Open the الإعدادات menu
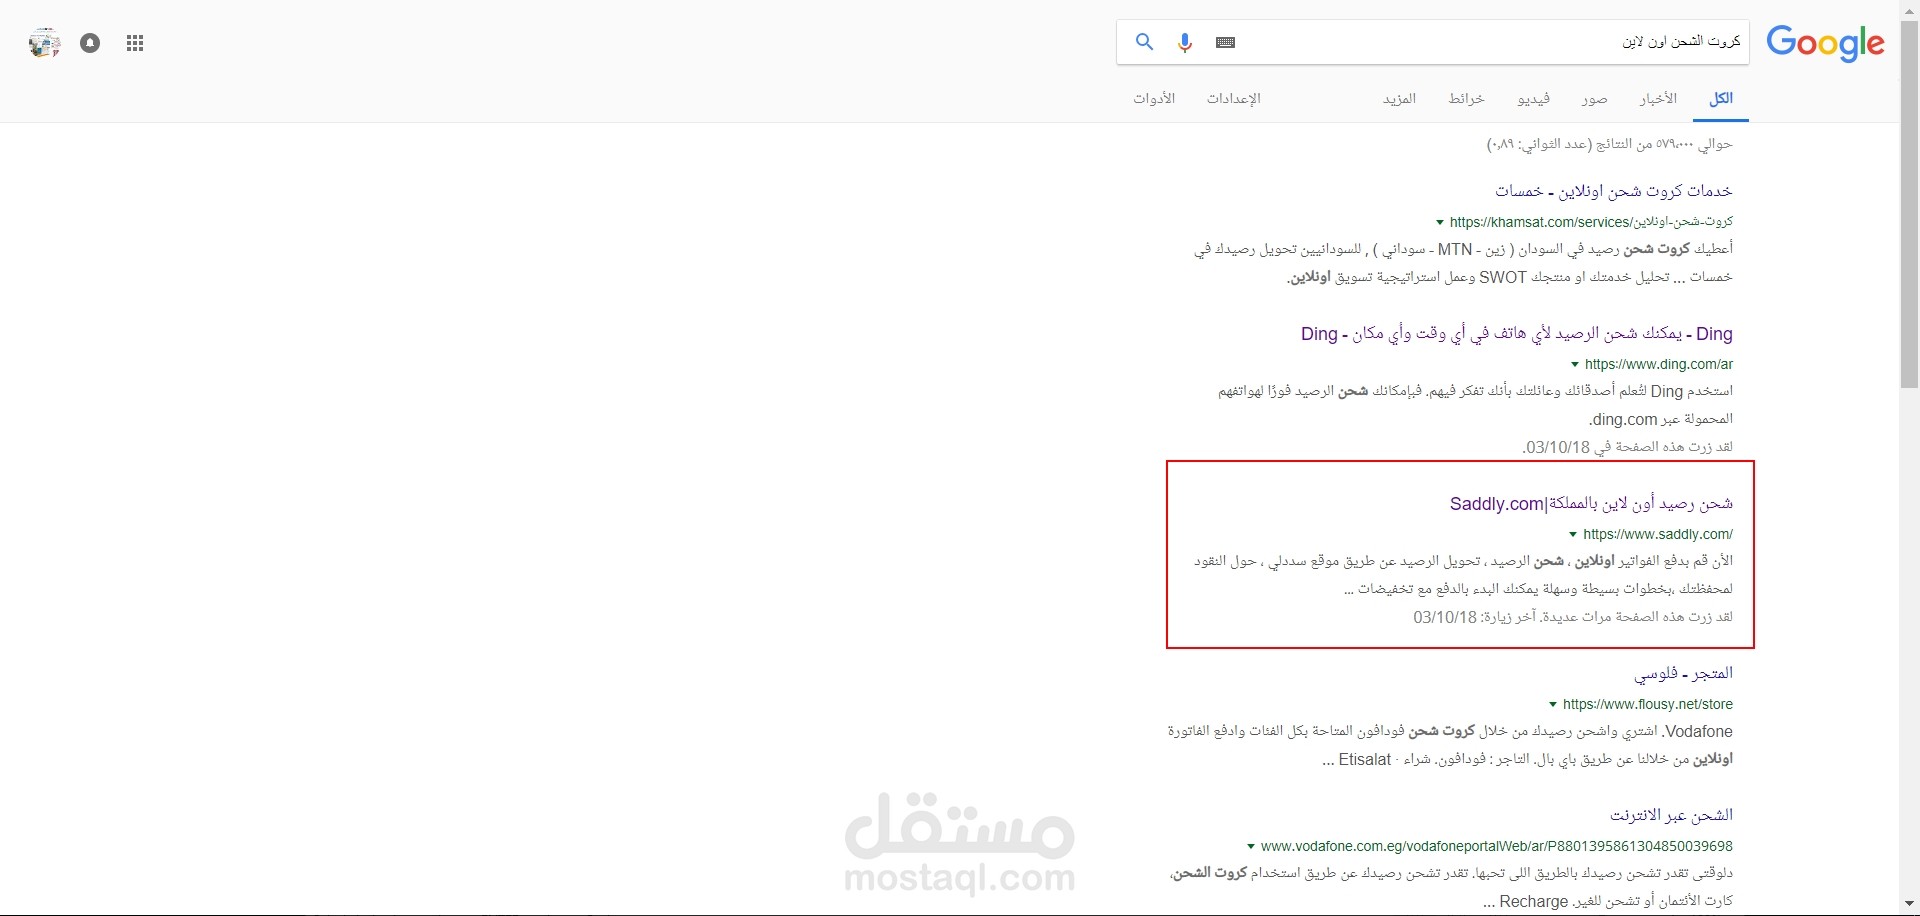 point(1233,98)
